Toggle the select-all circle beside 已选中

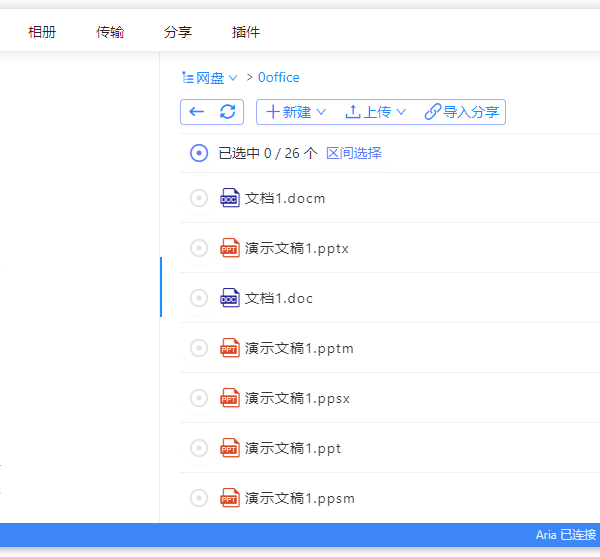tap(199, 153)
